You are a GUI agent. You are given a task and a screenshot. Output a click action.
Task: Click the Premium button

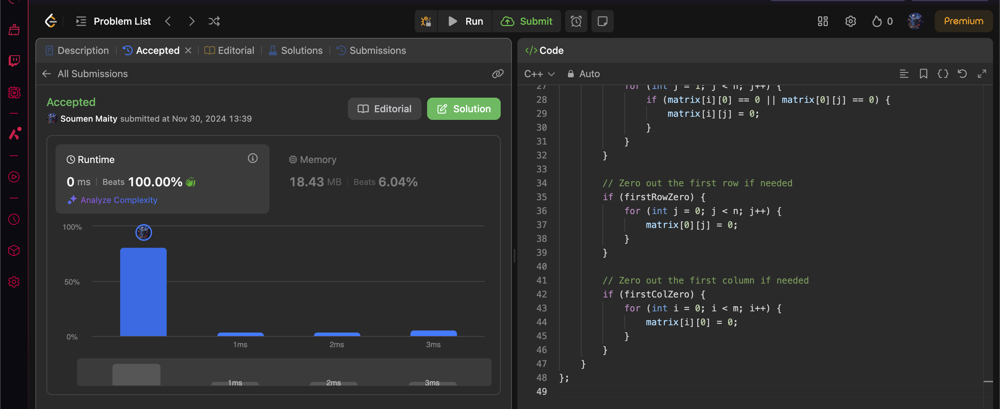964,21
